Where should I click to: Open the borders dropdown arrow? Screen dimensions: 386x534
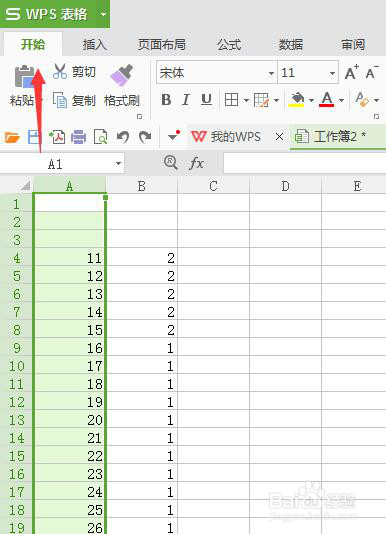246,100
